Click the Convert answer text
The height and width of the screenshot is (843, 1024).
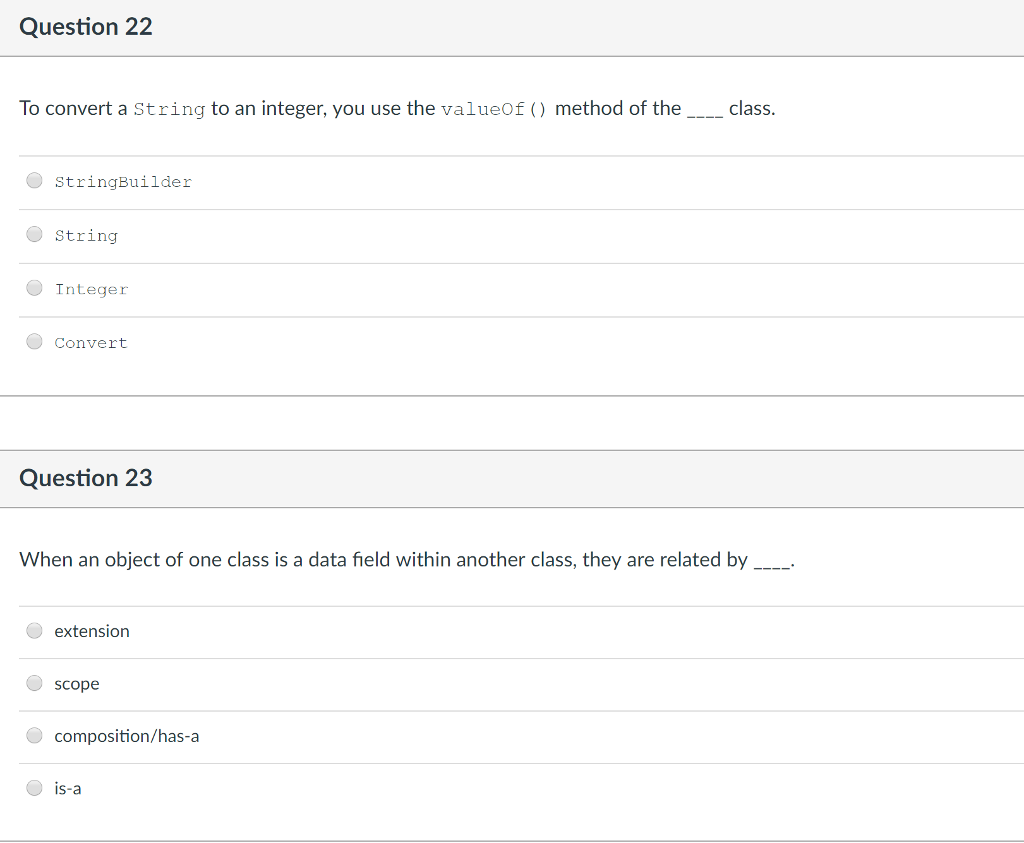click(90, 342)
